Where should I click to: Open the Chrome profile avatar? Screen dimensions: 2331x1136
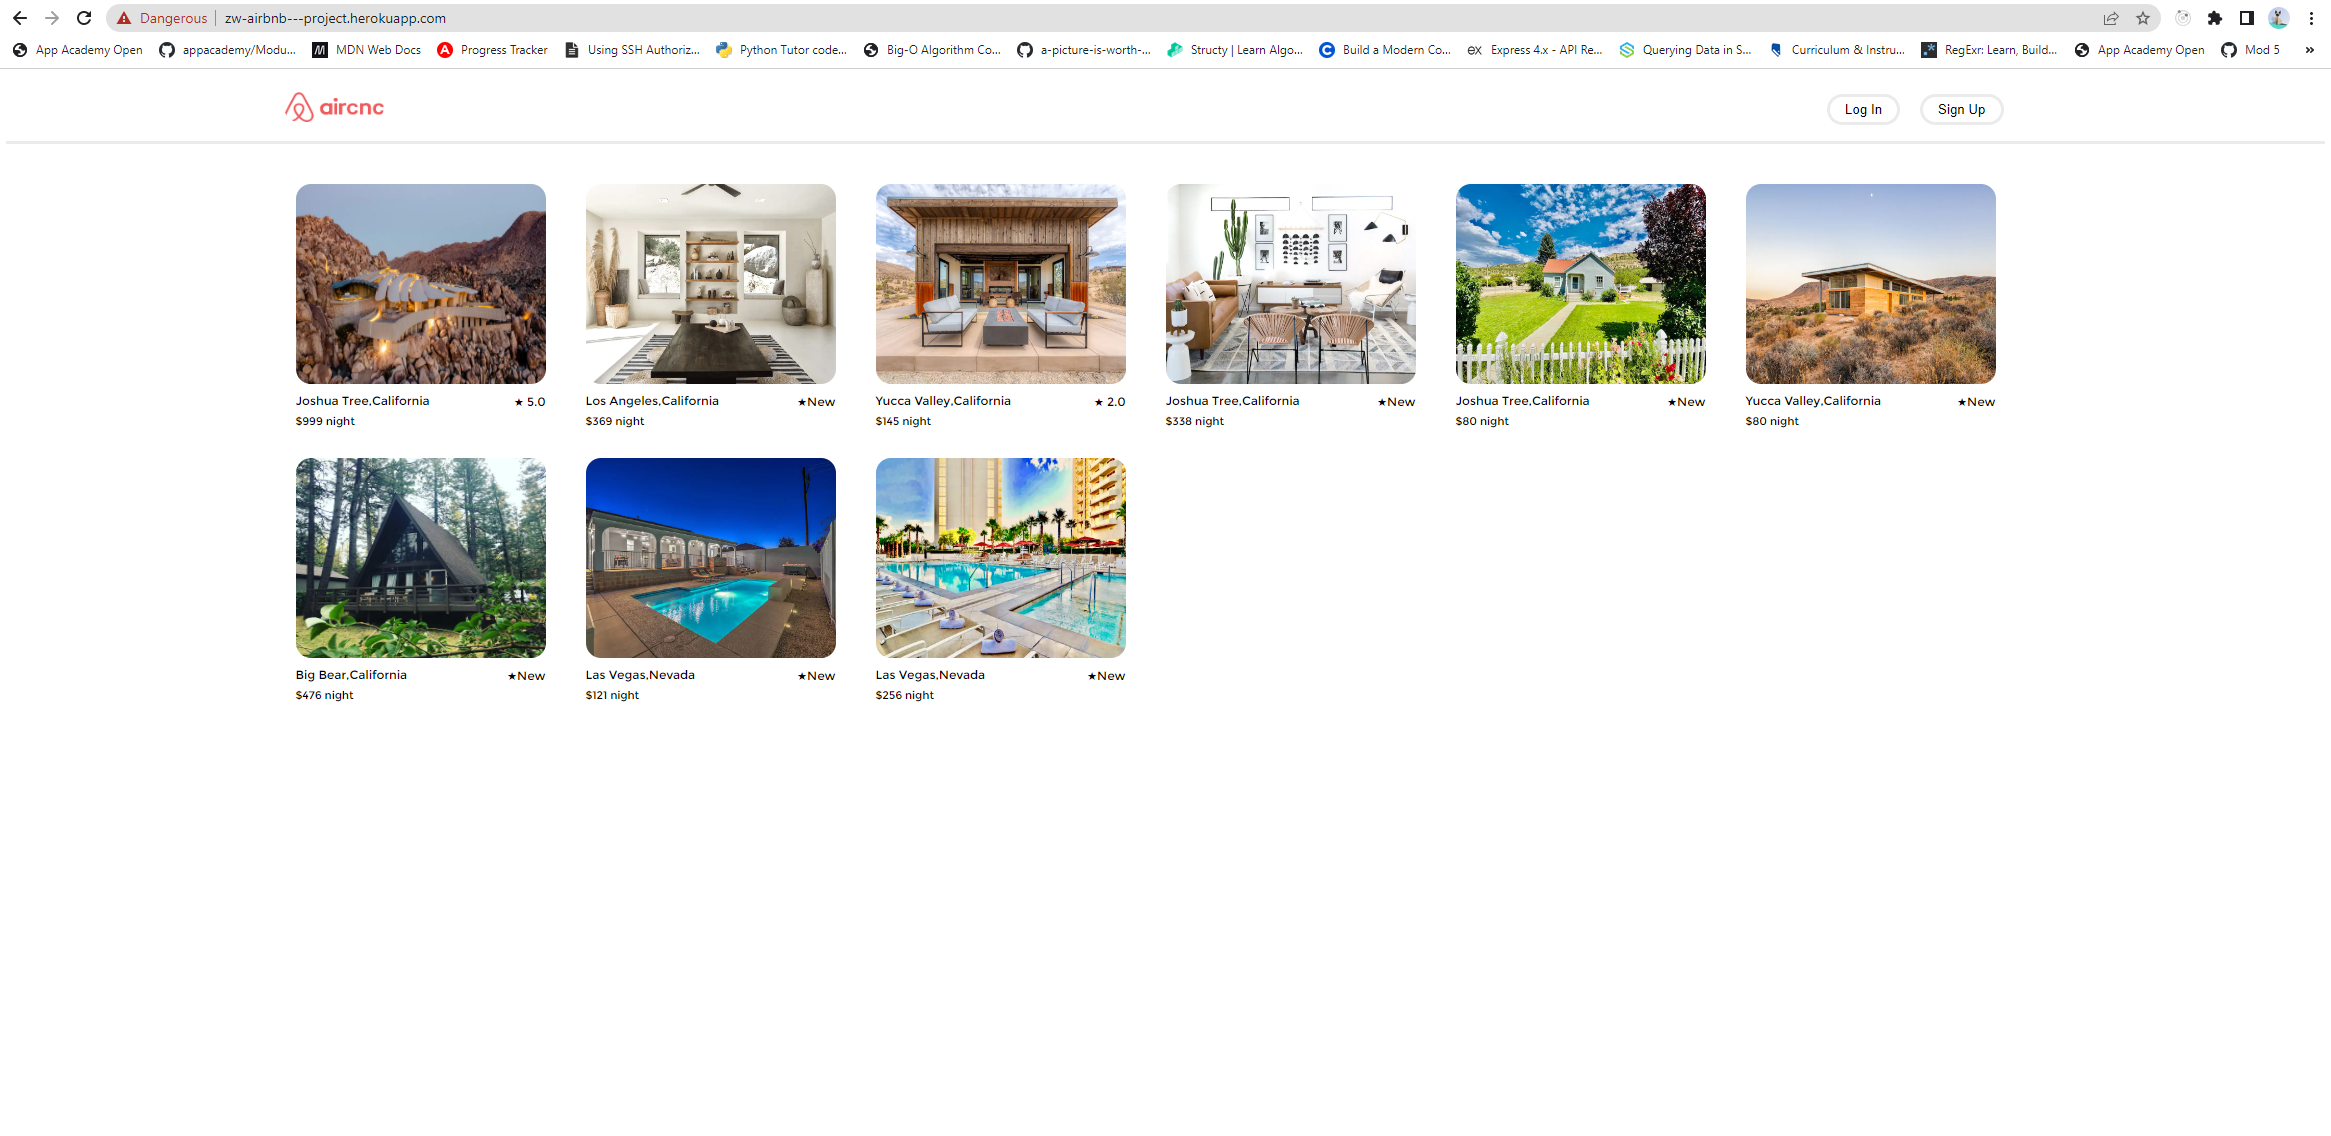coord(2278,18)
